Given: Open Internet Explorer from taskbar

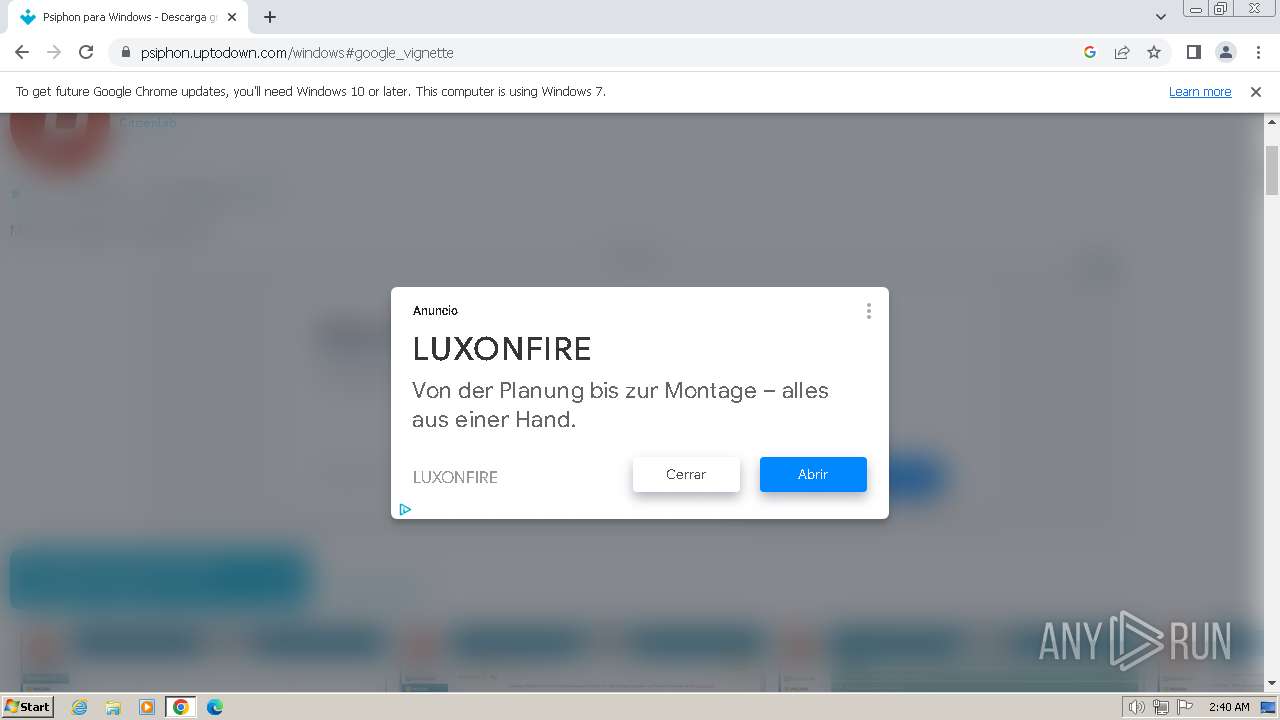Looking at the screenshot, I should tap(80, 707).
